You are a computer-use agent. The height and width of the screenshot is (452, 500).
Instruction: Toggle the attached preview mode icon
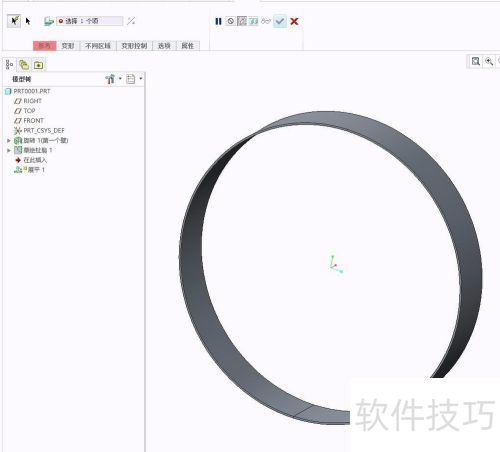(254, 21)
